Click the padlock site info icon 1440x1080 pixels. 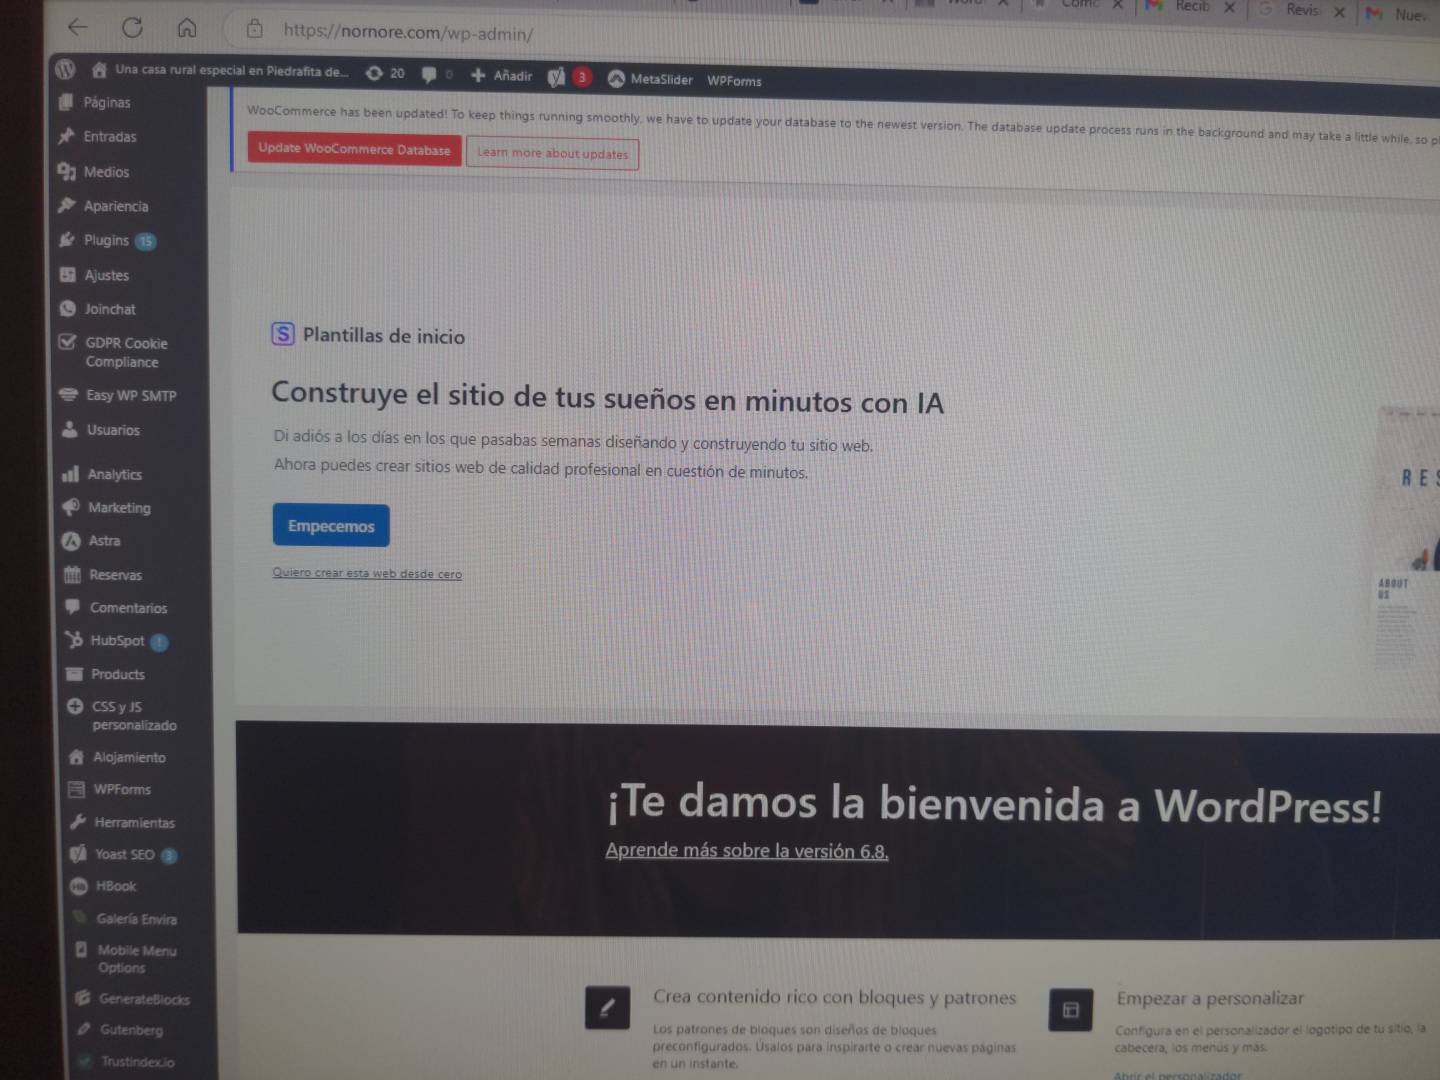pos(255,29)
